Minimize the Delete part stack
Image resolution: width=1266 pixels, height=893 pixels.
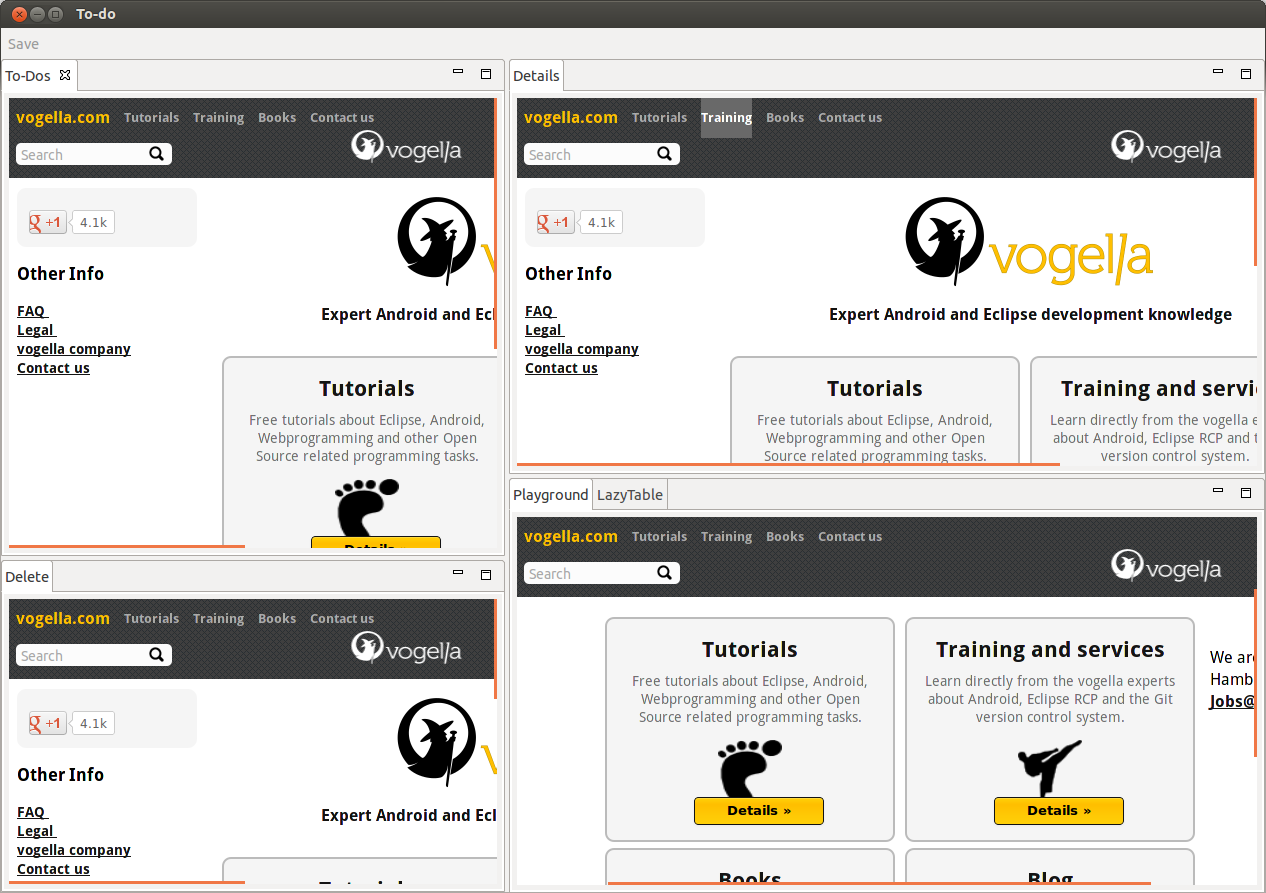click(458, 573)
